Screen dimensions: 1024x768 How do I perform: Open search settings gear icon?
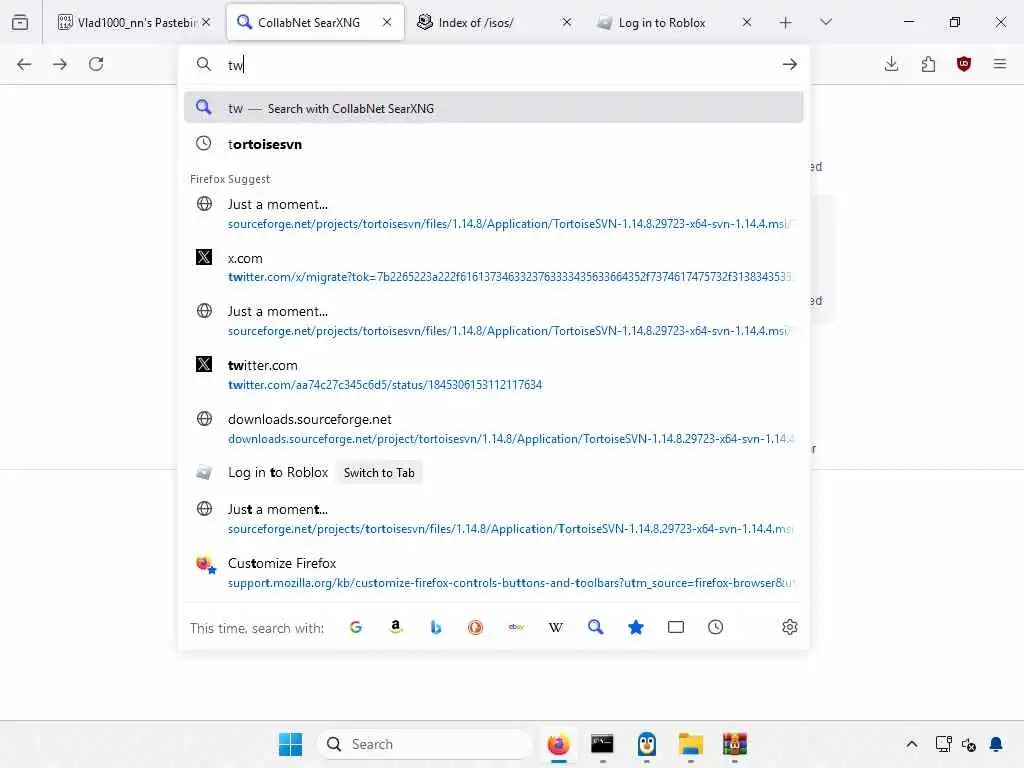click(x=790, y=628)
